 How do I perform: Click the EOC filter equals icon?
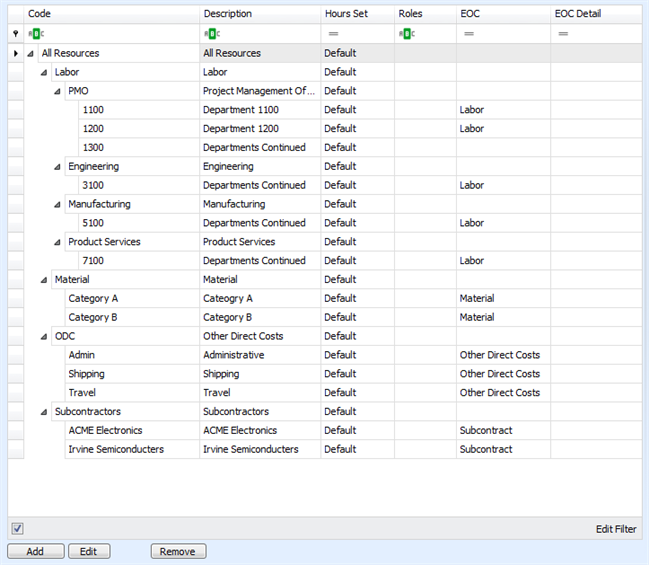(468, 34)
